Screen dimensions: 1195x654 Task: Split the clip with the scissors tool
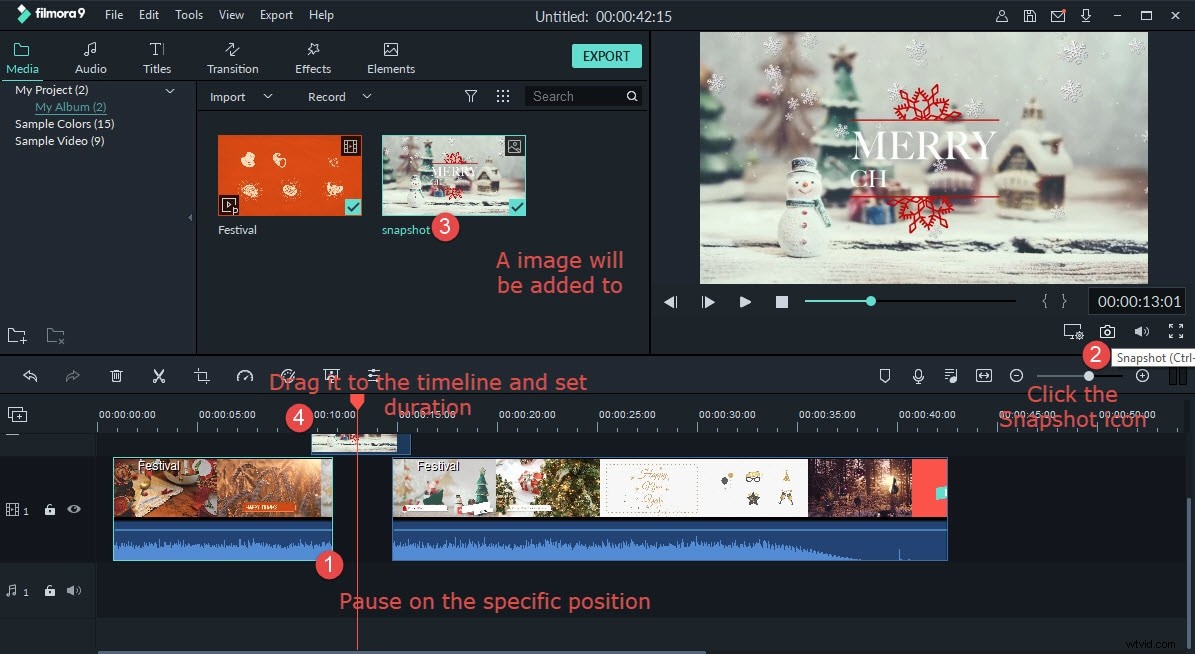(158, 375)
